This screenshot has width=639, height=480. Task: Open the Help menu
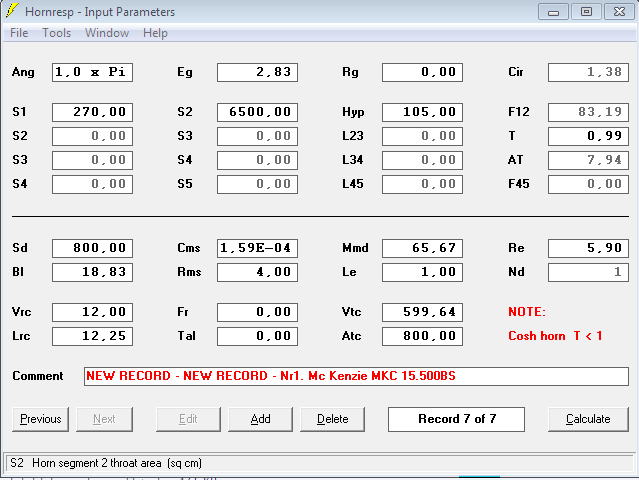(155, 33)
